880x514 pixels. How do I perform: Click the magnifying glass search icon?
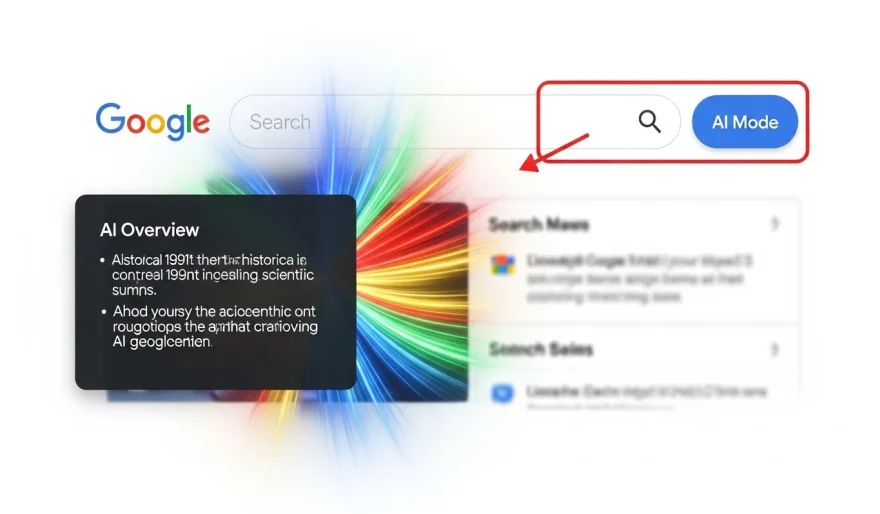(x=649, y=121)
